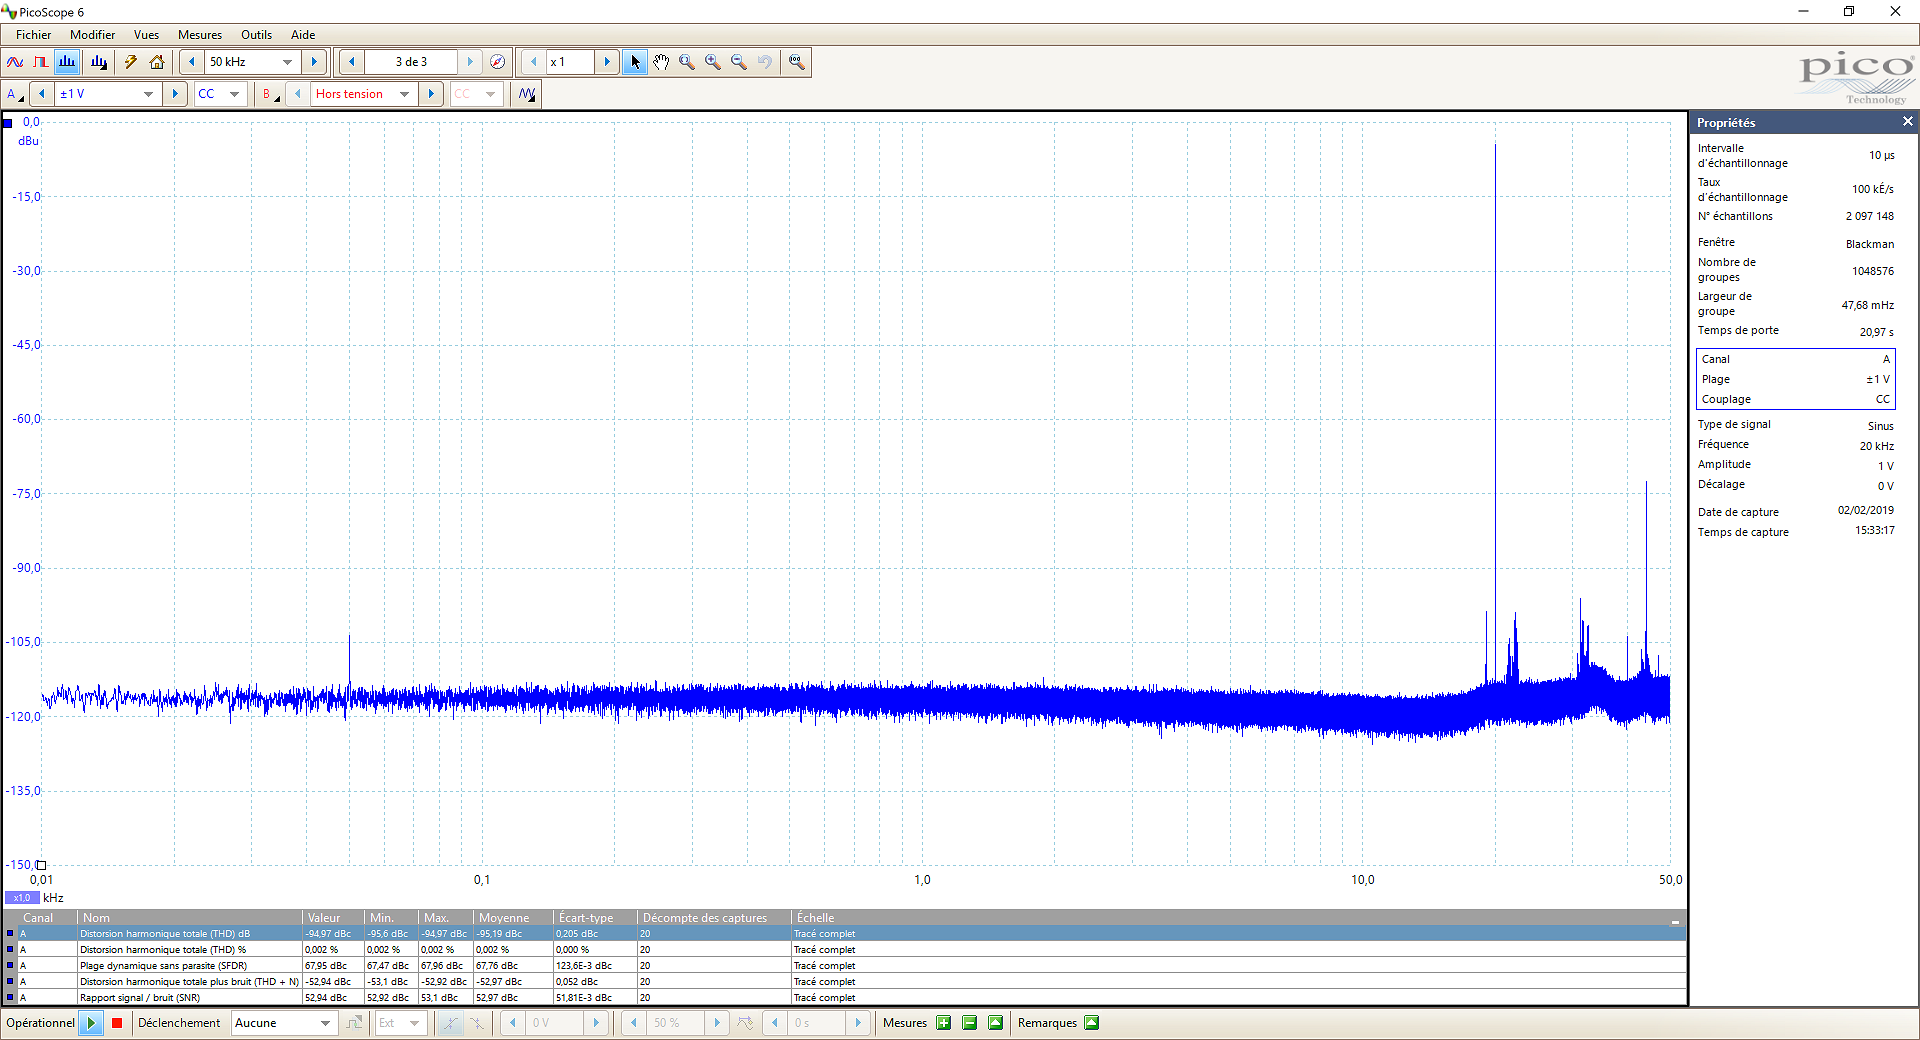Toggle the Remarques notes area icon
The width and height of the screenshot is (1920, 1040).
tap(1091, 1023)
